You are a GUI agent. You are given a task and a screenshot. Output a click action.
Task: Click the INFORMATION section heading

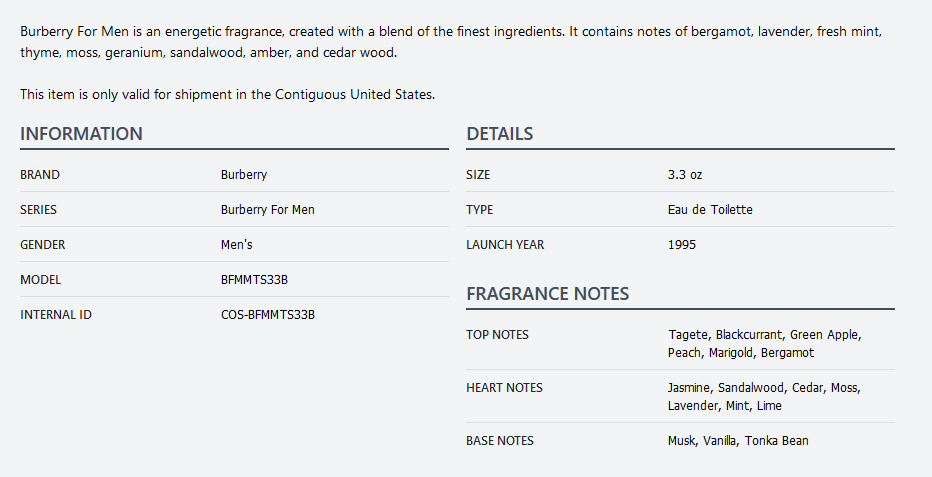81,134
